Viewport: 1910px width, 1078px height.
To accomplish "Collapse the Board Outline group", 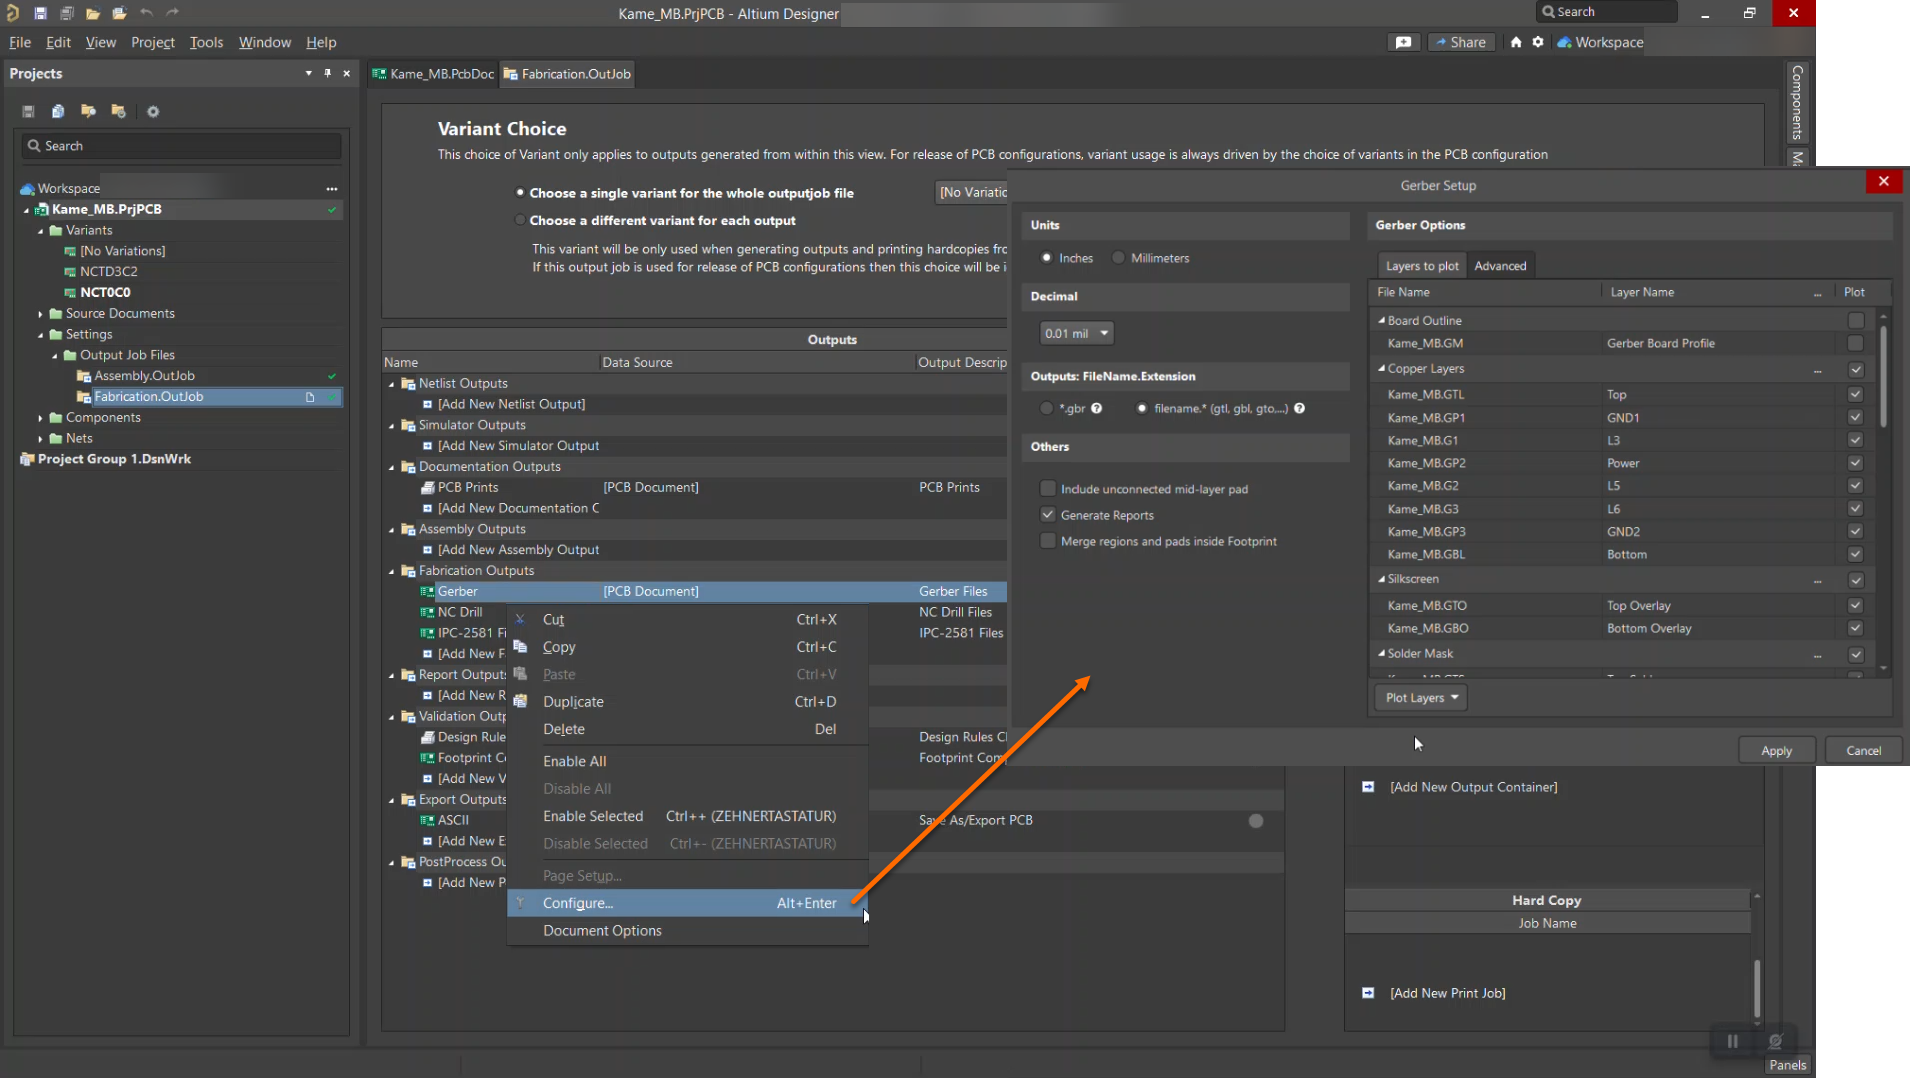I will (x=1382, y=321).
